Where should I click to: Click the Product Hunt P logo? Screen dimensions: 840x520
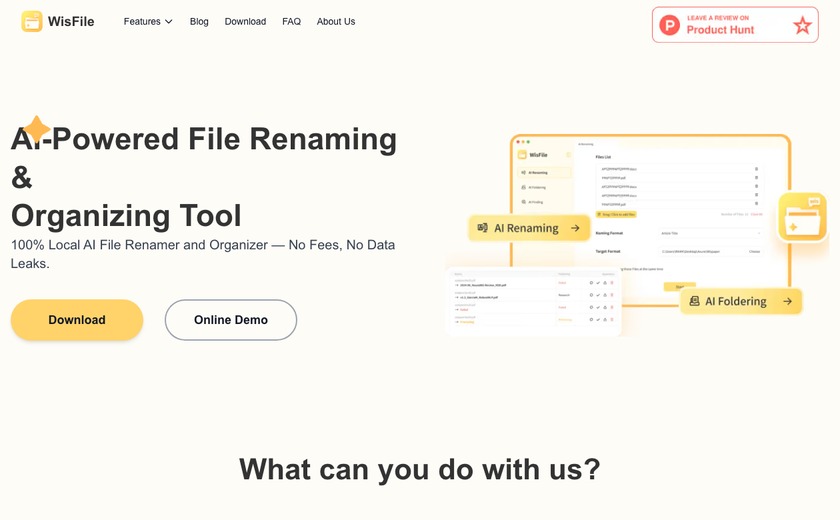tap(670, 25)
